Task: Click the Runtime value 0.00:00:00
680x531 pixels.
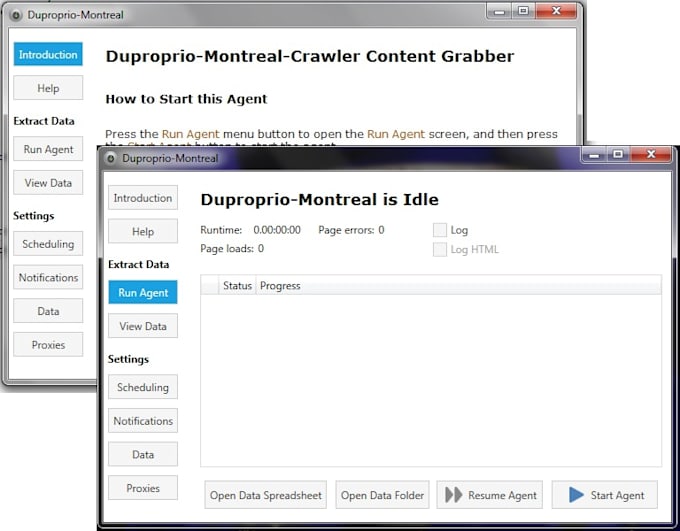Action: [x=277, y=230]
